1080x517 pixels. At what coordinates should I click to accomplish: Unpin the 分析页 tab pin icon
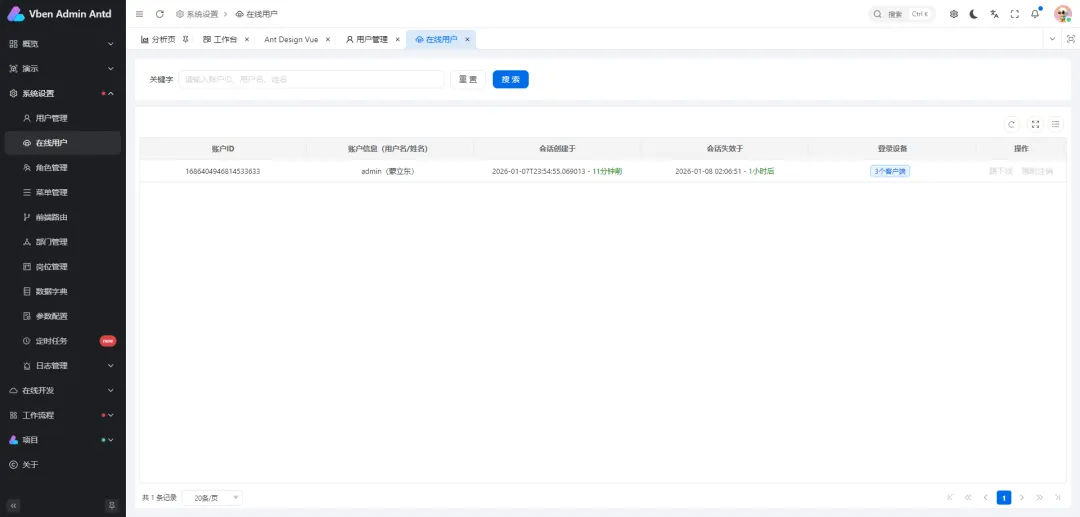tap(185, 39)
